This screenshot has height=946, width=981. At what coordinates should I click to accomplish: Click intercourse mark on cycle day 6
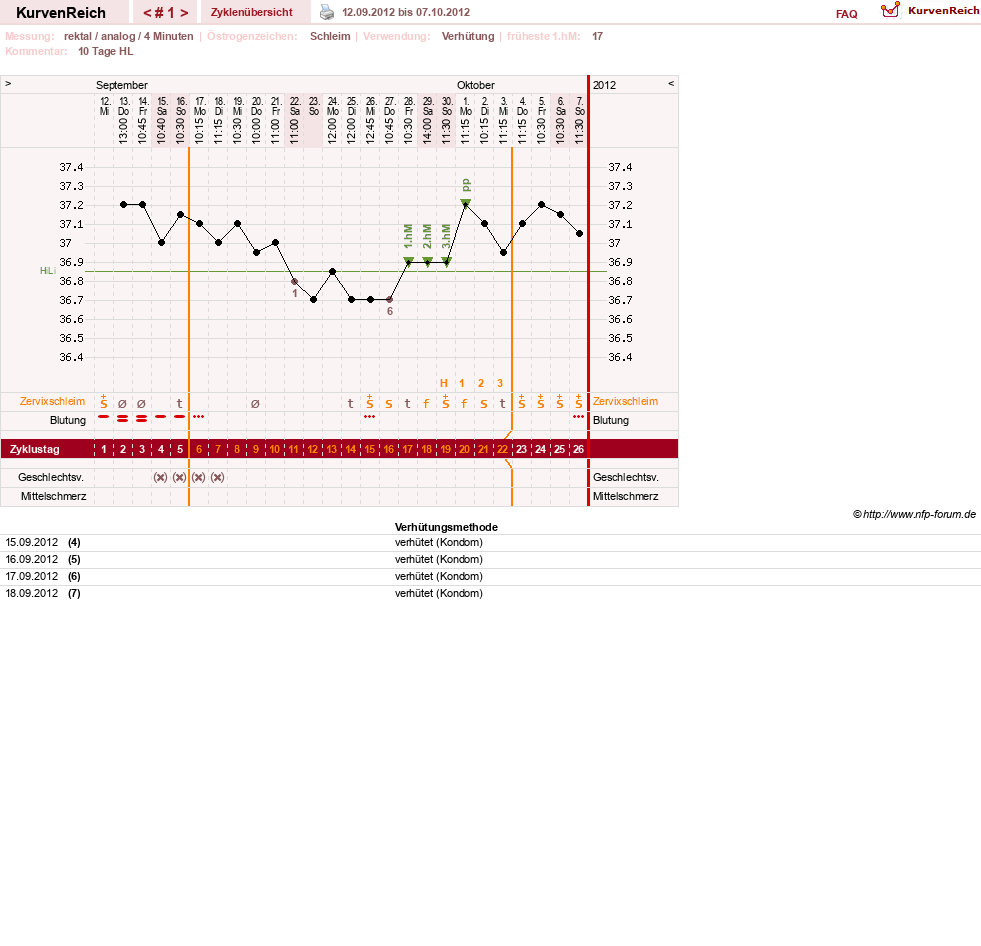[198, 477]
